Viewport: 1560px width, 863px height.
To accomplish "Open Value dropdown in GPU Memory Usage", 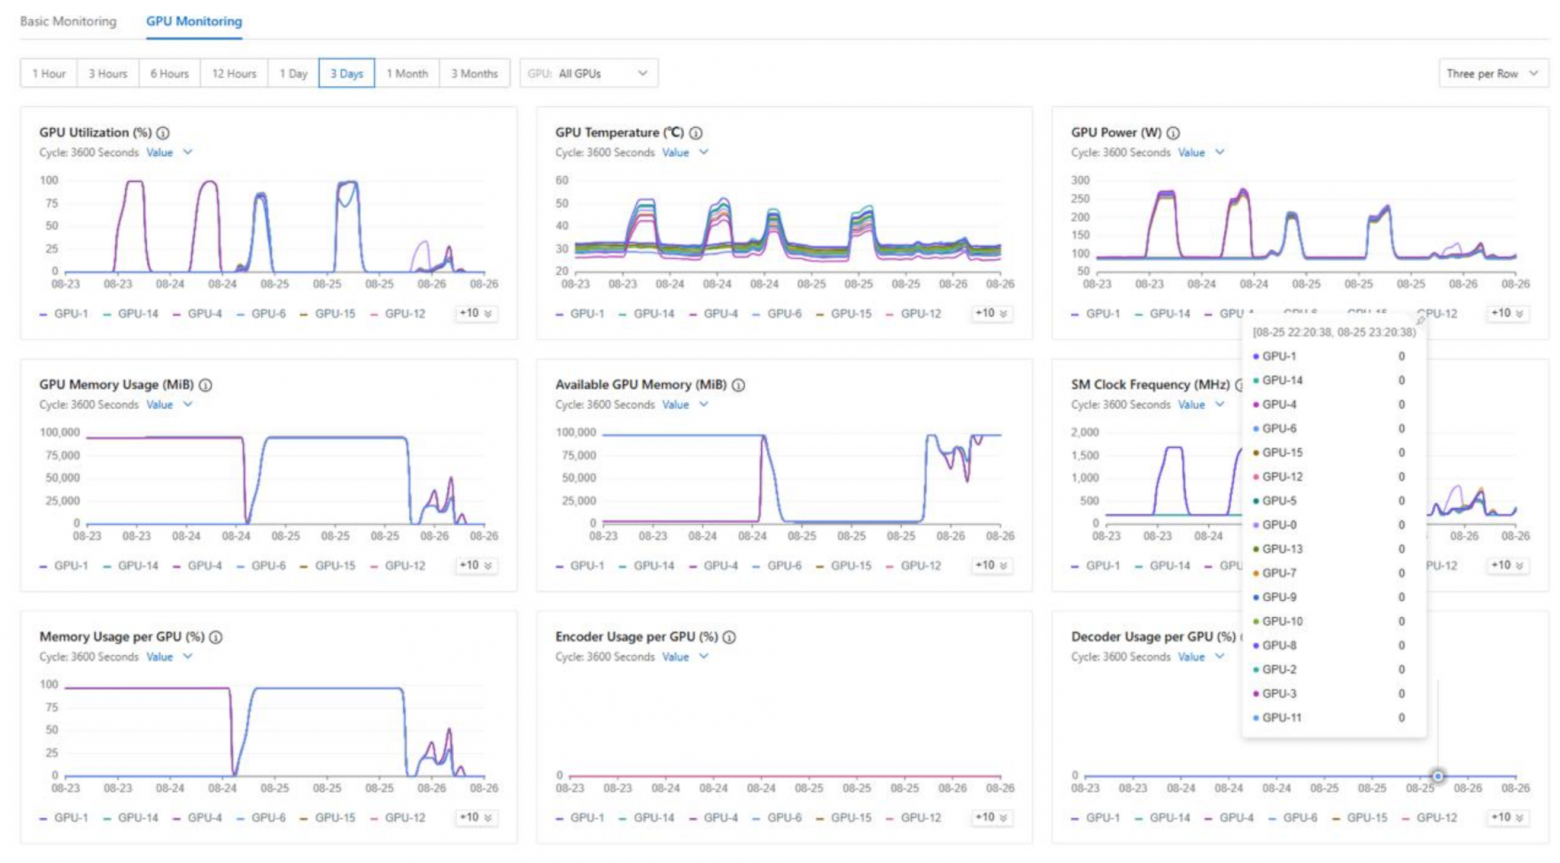I will coord(169,404).
